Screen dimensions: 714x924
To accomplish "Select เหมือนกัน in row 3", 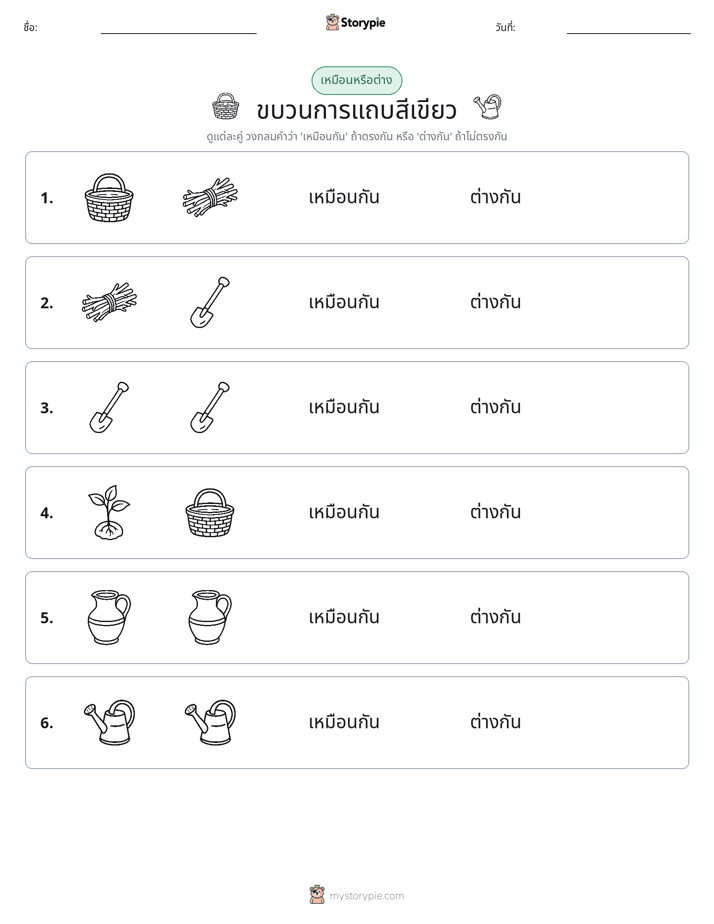I will pyautogui.click(x=344, y=407).
